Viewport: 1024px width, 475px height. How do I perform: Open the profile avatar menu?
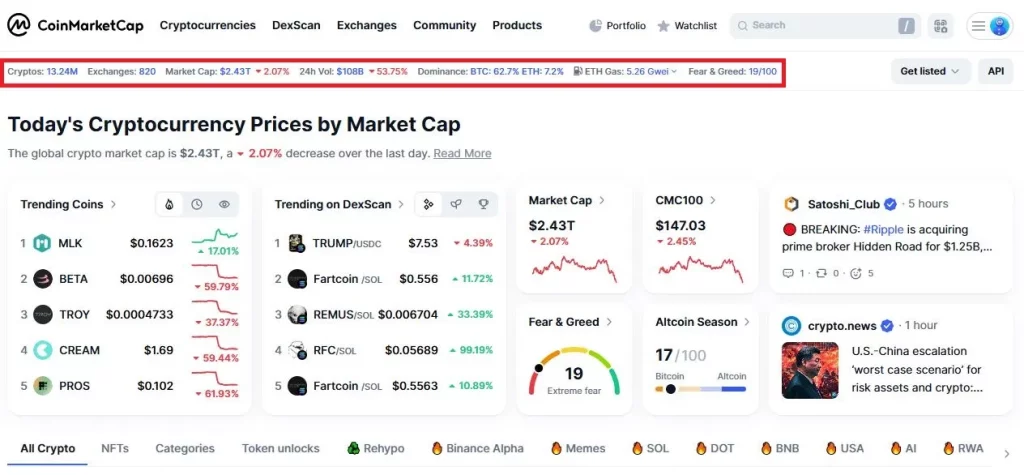click(999, 26)
